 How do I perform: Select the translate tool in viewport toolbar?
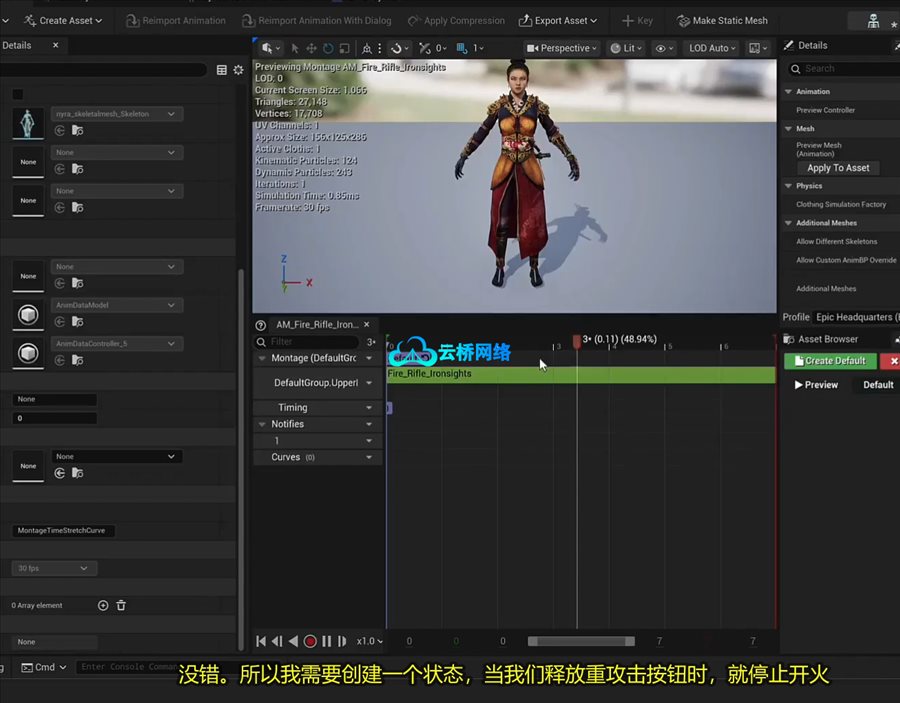[x=311, y=48]
